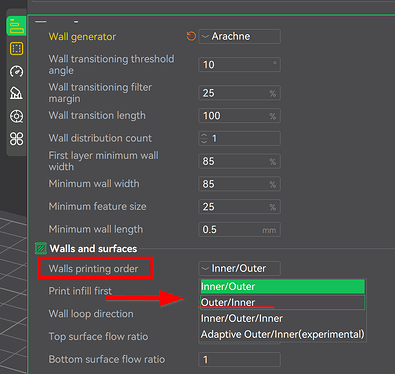Open the Quality settings sidebar icon
The height and width of the screenshot is (374, 395).
click(x=16, y=26)
